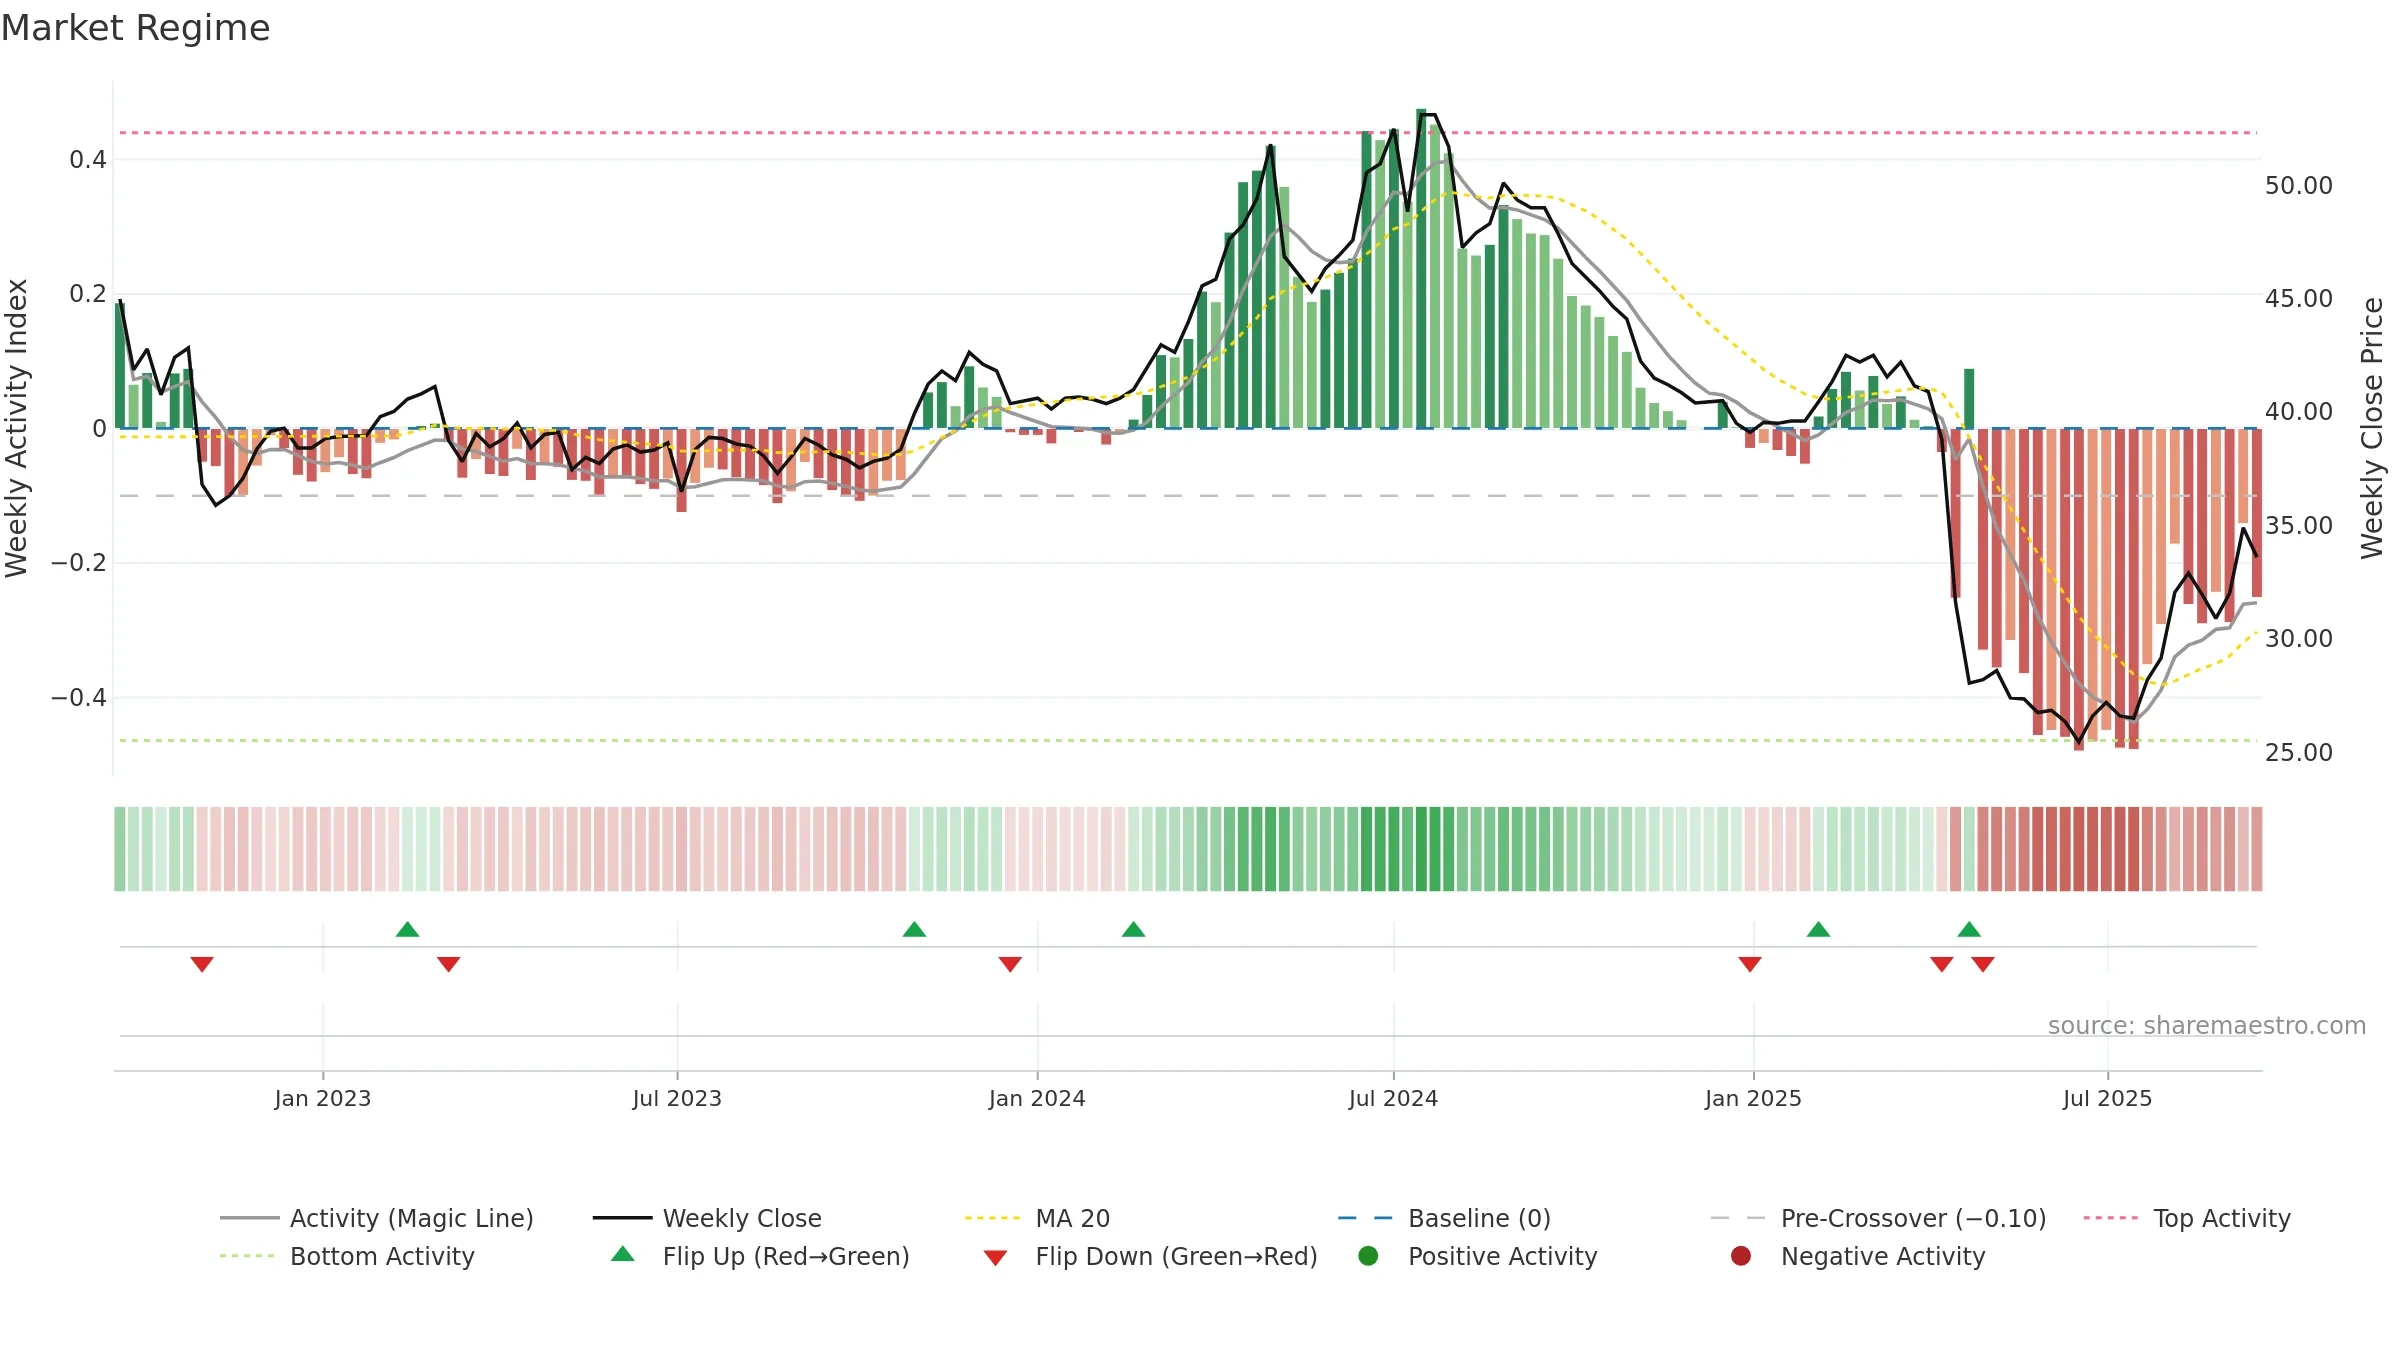2400x1350 pixels.
Task: Toggle the Activity (Magic Line) legend entry
Action: [377, 1218]
